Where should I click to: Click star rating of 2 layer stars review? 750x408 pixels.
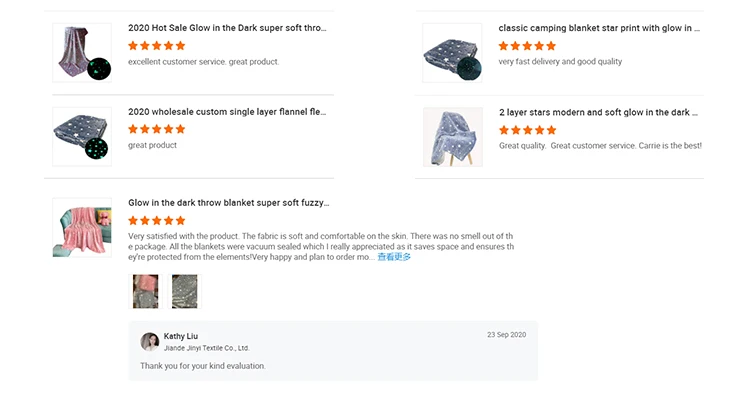point(527,130)
